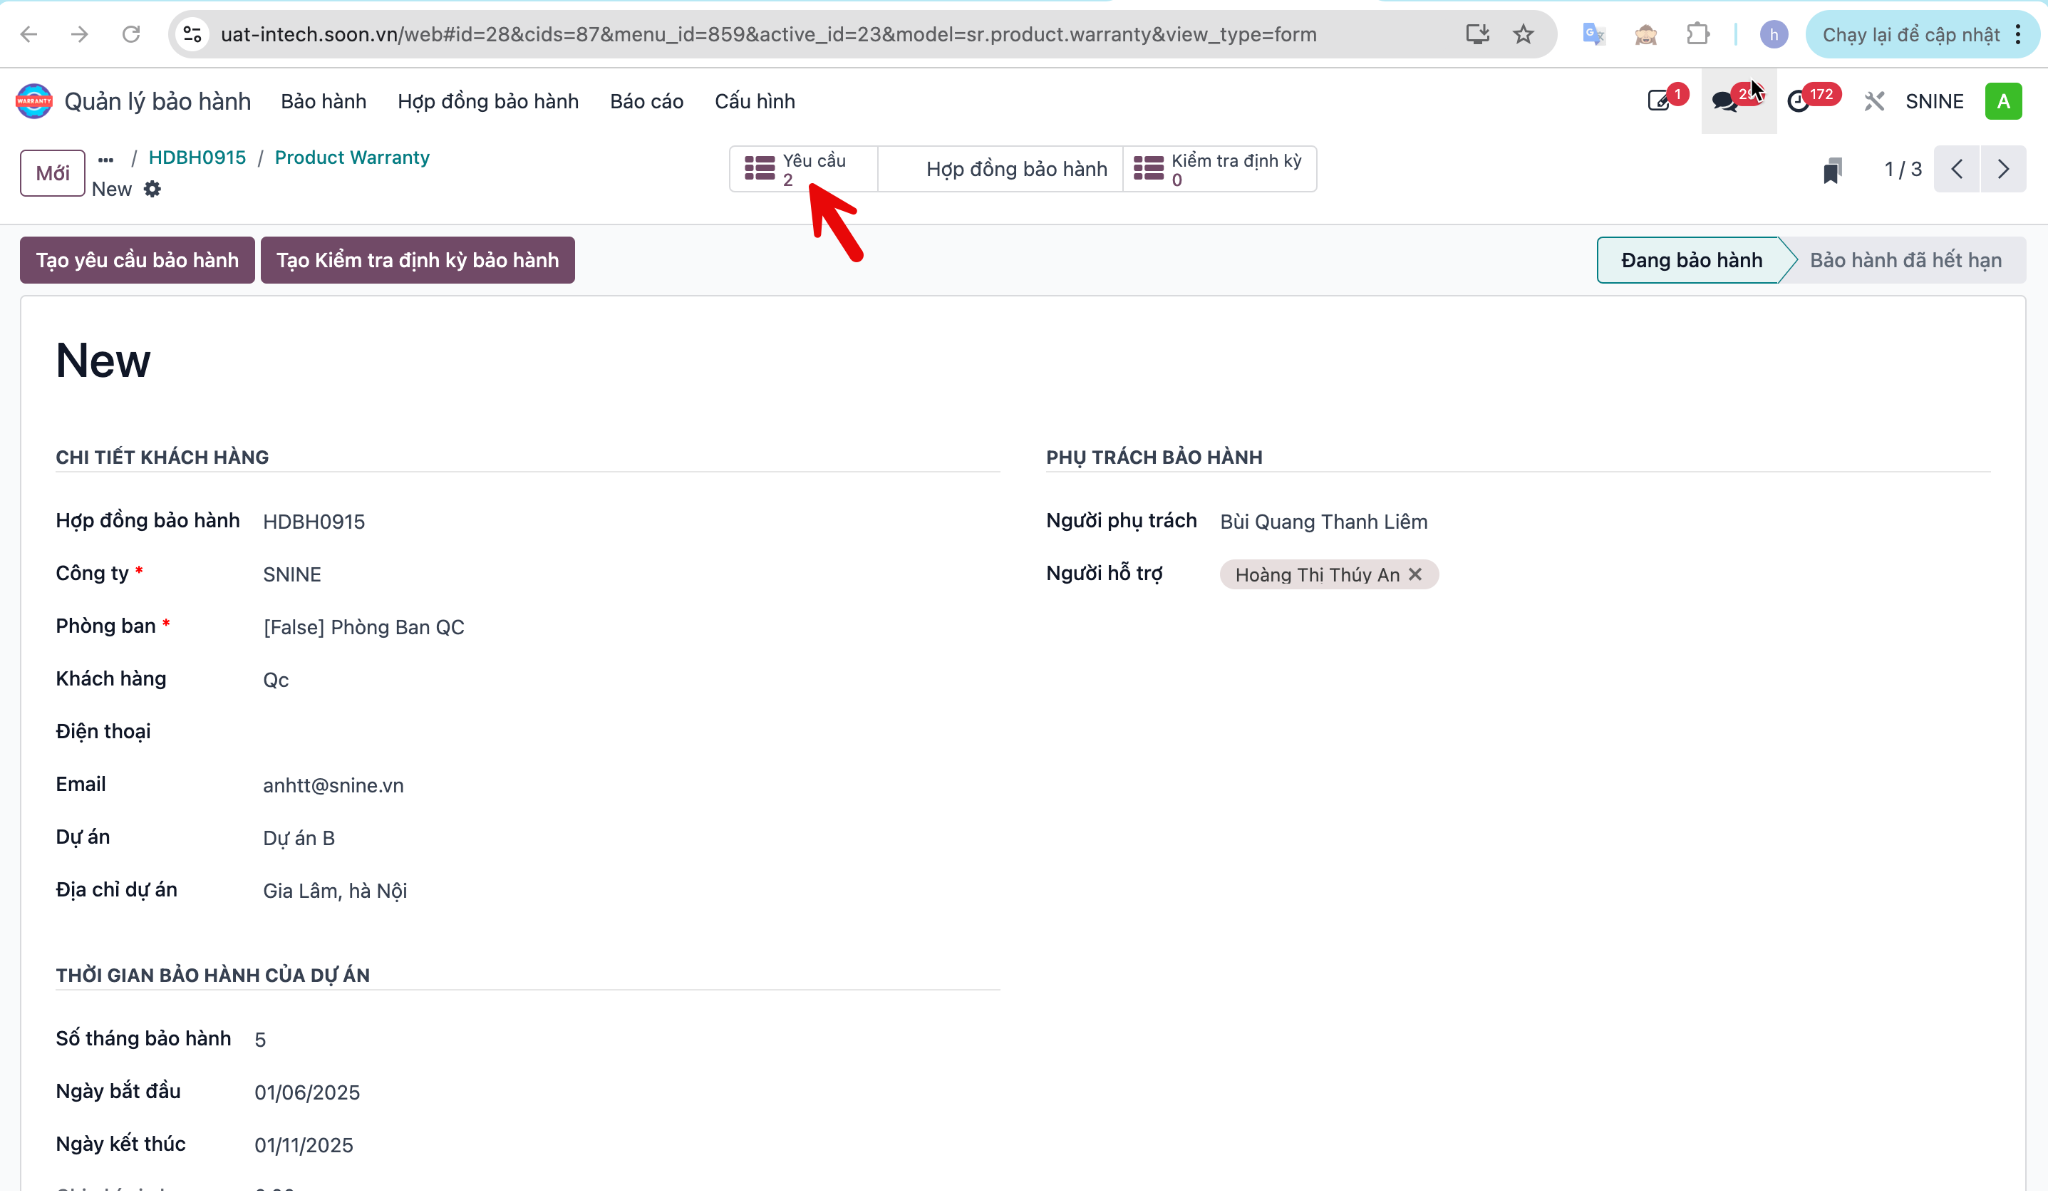Bookmark this page with the star icon

[1523, 34]
